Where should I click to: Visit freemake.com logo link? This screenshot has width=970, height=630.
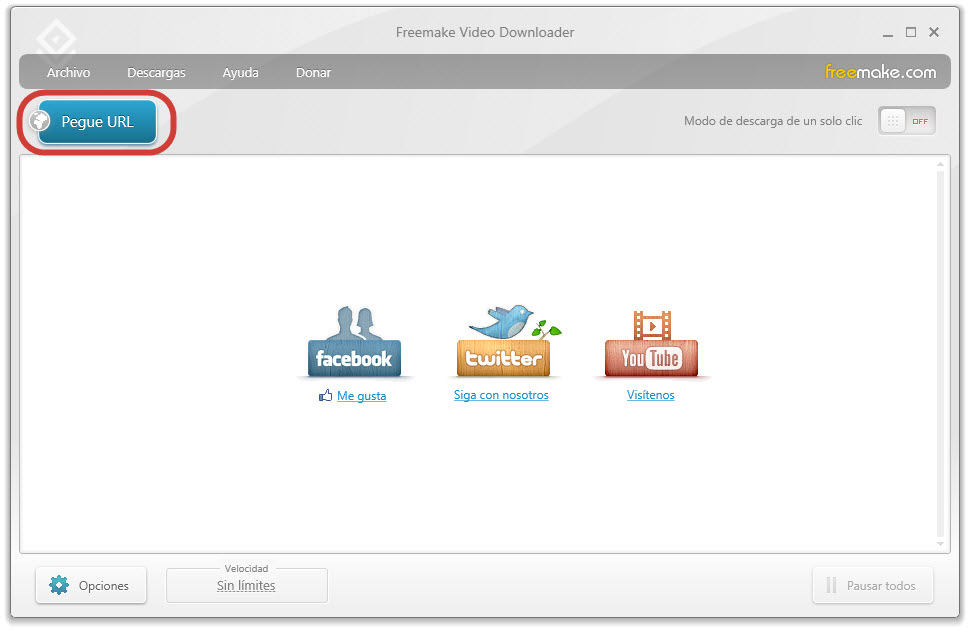880,72
